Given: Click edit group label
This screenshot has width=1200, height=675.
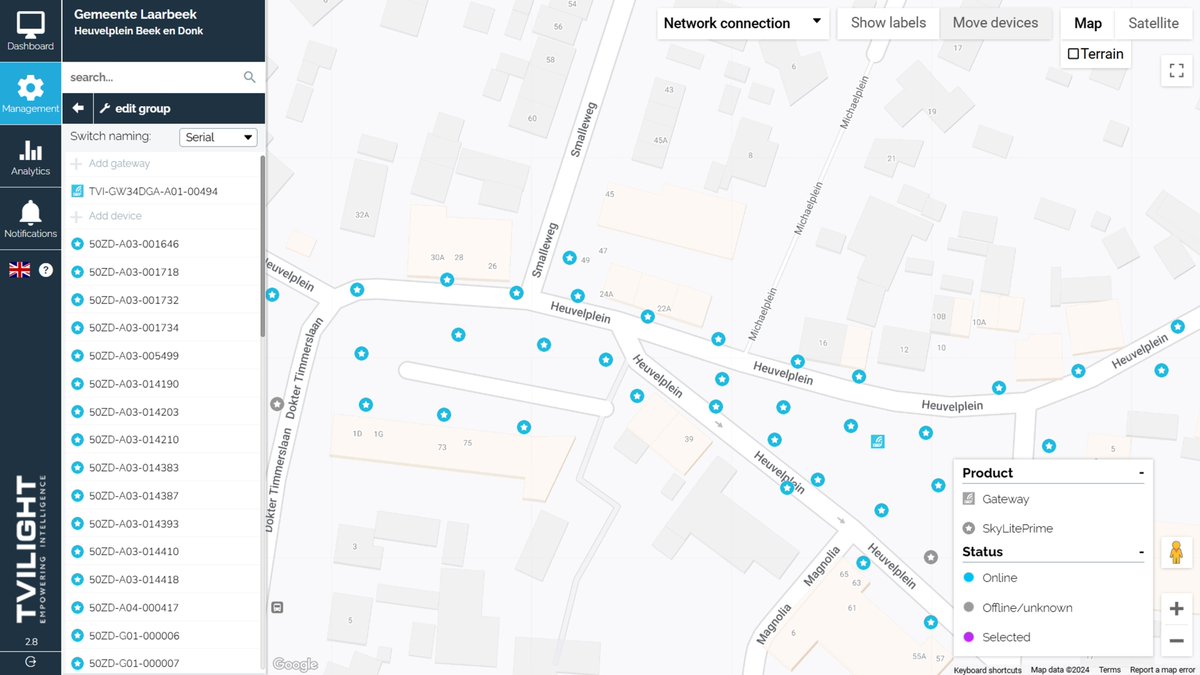Looking at the screenshot, I should (143, 108).
